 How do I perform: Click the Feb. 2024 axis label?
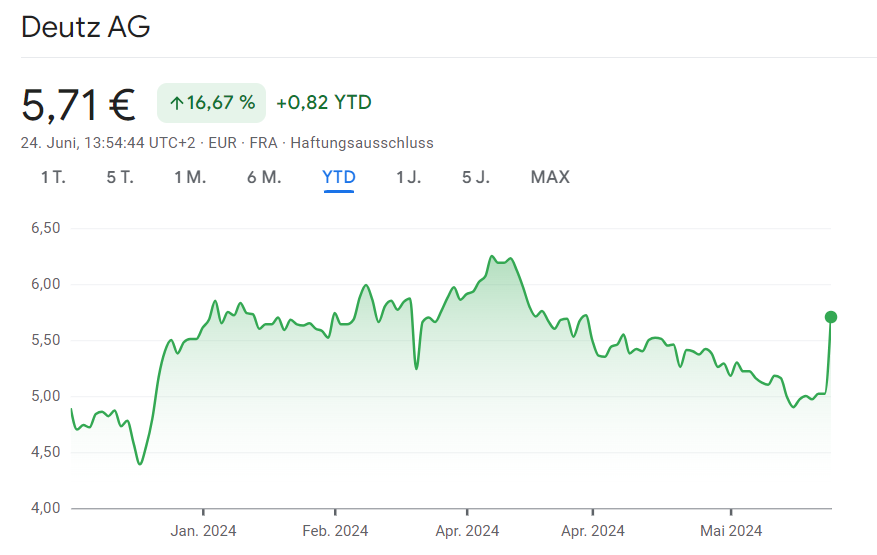tap(335, 530)
